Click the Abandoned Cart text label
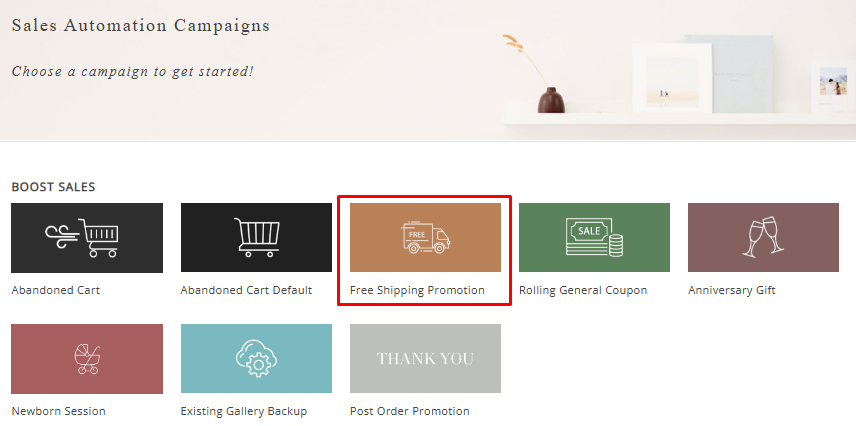856x426 pixels. coord(56,290)
